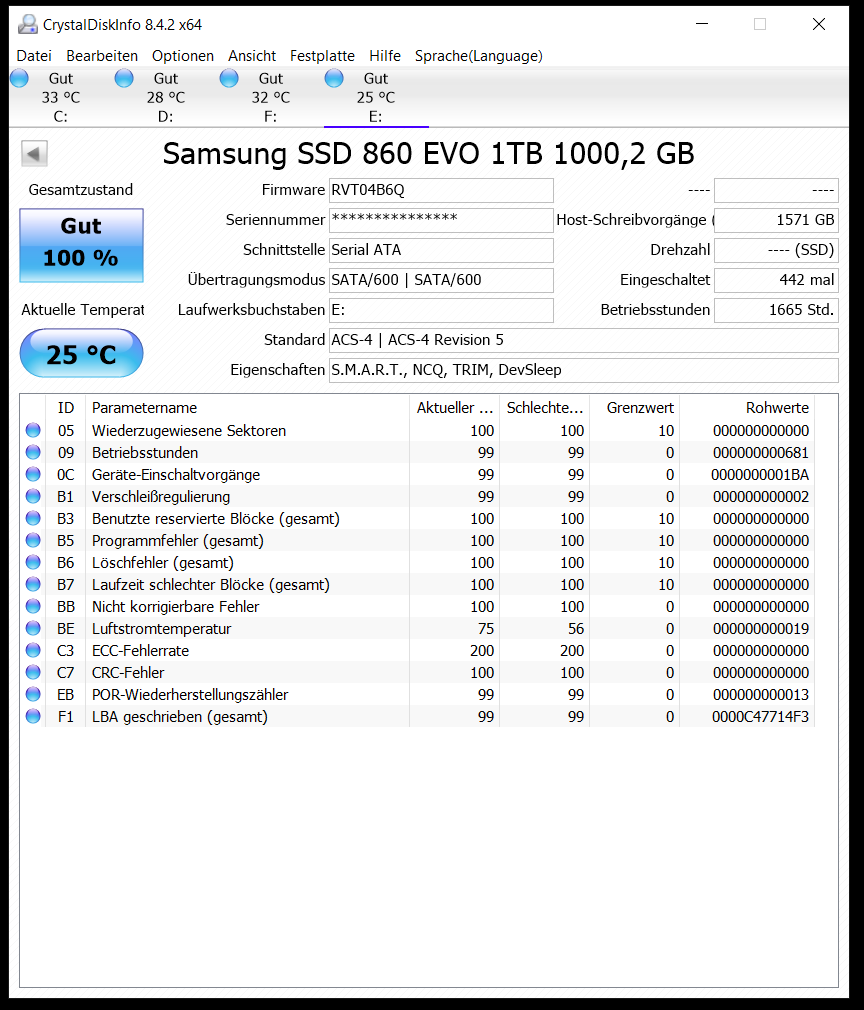This screenshot has height=1010, width=864.
Task: Switch to the F: drive tab showing 32 °C
Action: (271, 97)
